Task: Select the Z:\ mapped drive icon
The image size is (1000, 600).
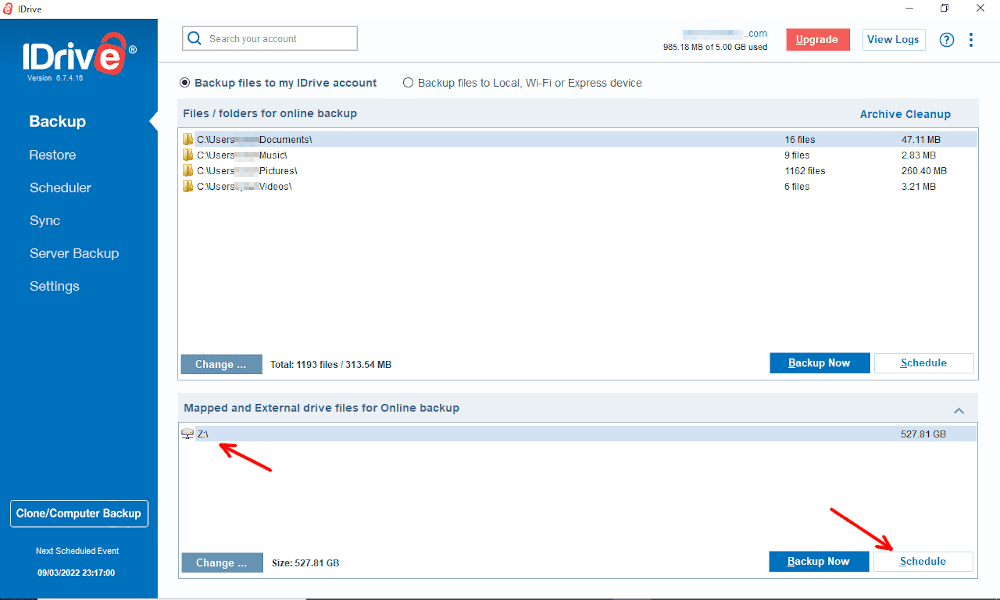Action: pyautogui.click(x=188, y=434)
